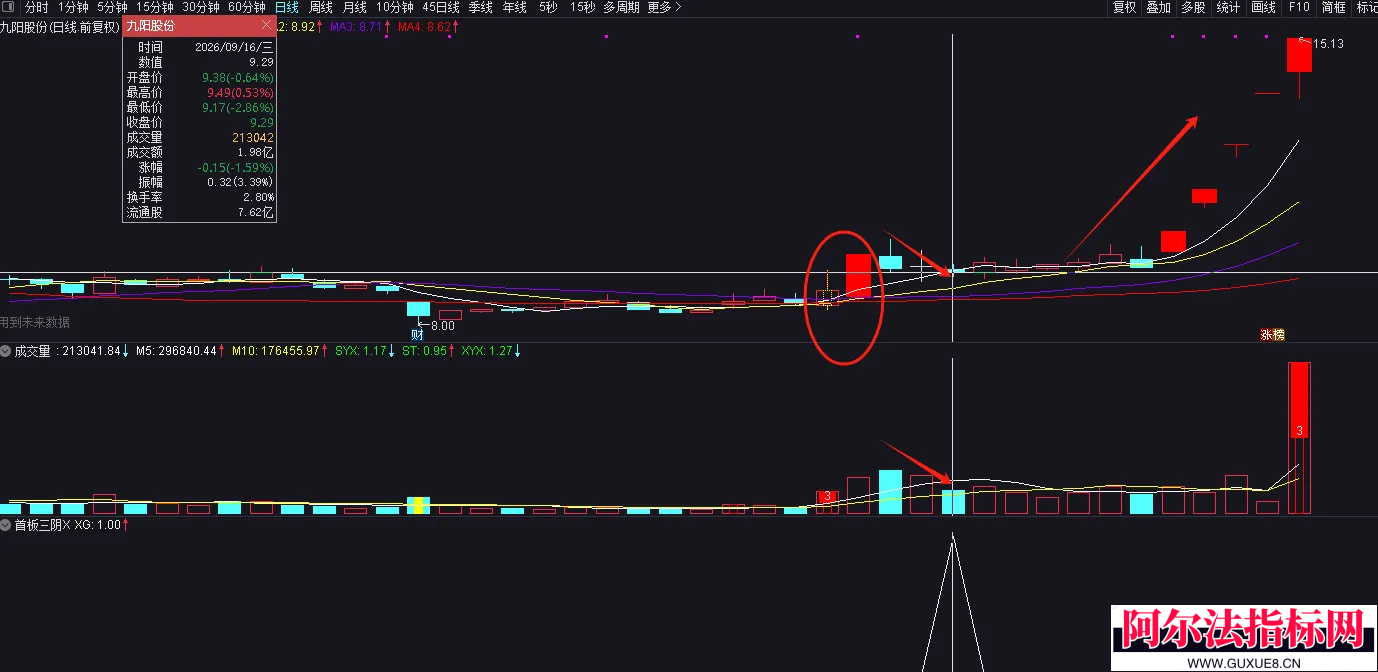Select the 15秒 period tab
Screen dimensions: 1378x672
(583, 7)
